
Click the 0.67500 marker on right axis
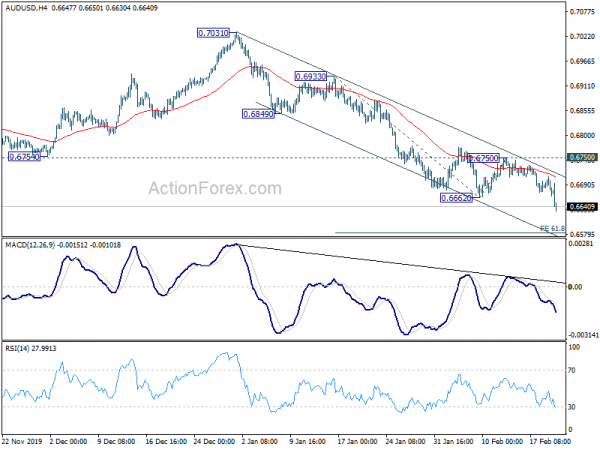tap(582, 157)
